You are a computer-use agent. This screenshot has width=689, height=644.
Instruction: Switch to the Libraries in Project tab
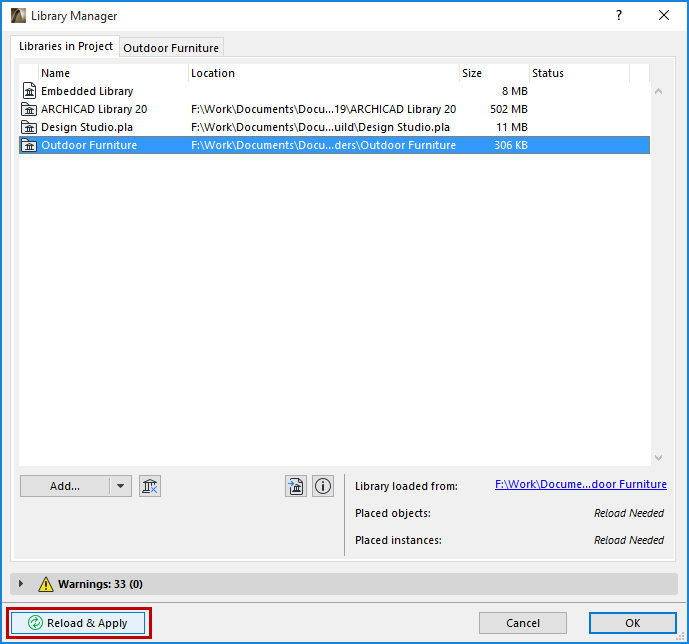point(65,46)
